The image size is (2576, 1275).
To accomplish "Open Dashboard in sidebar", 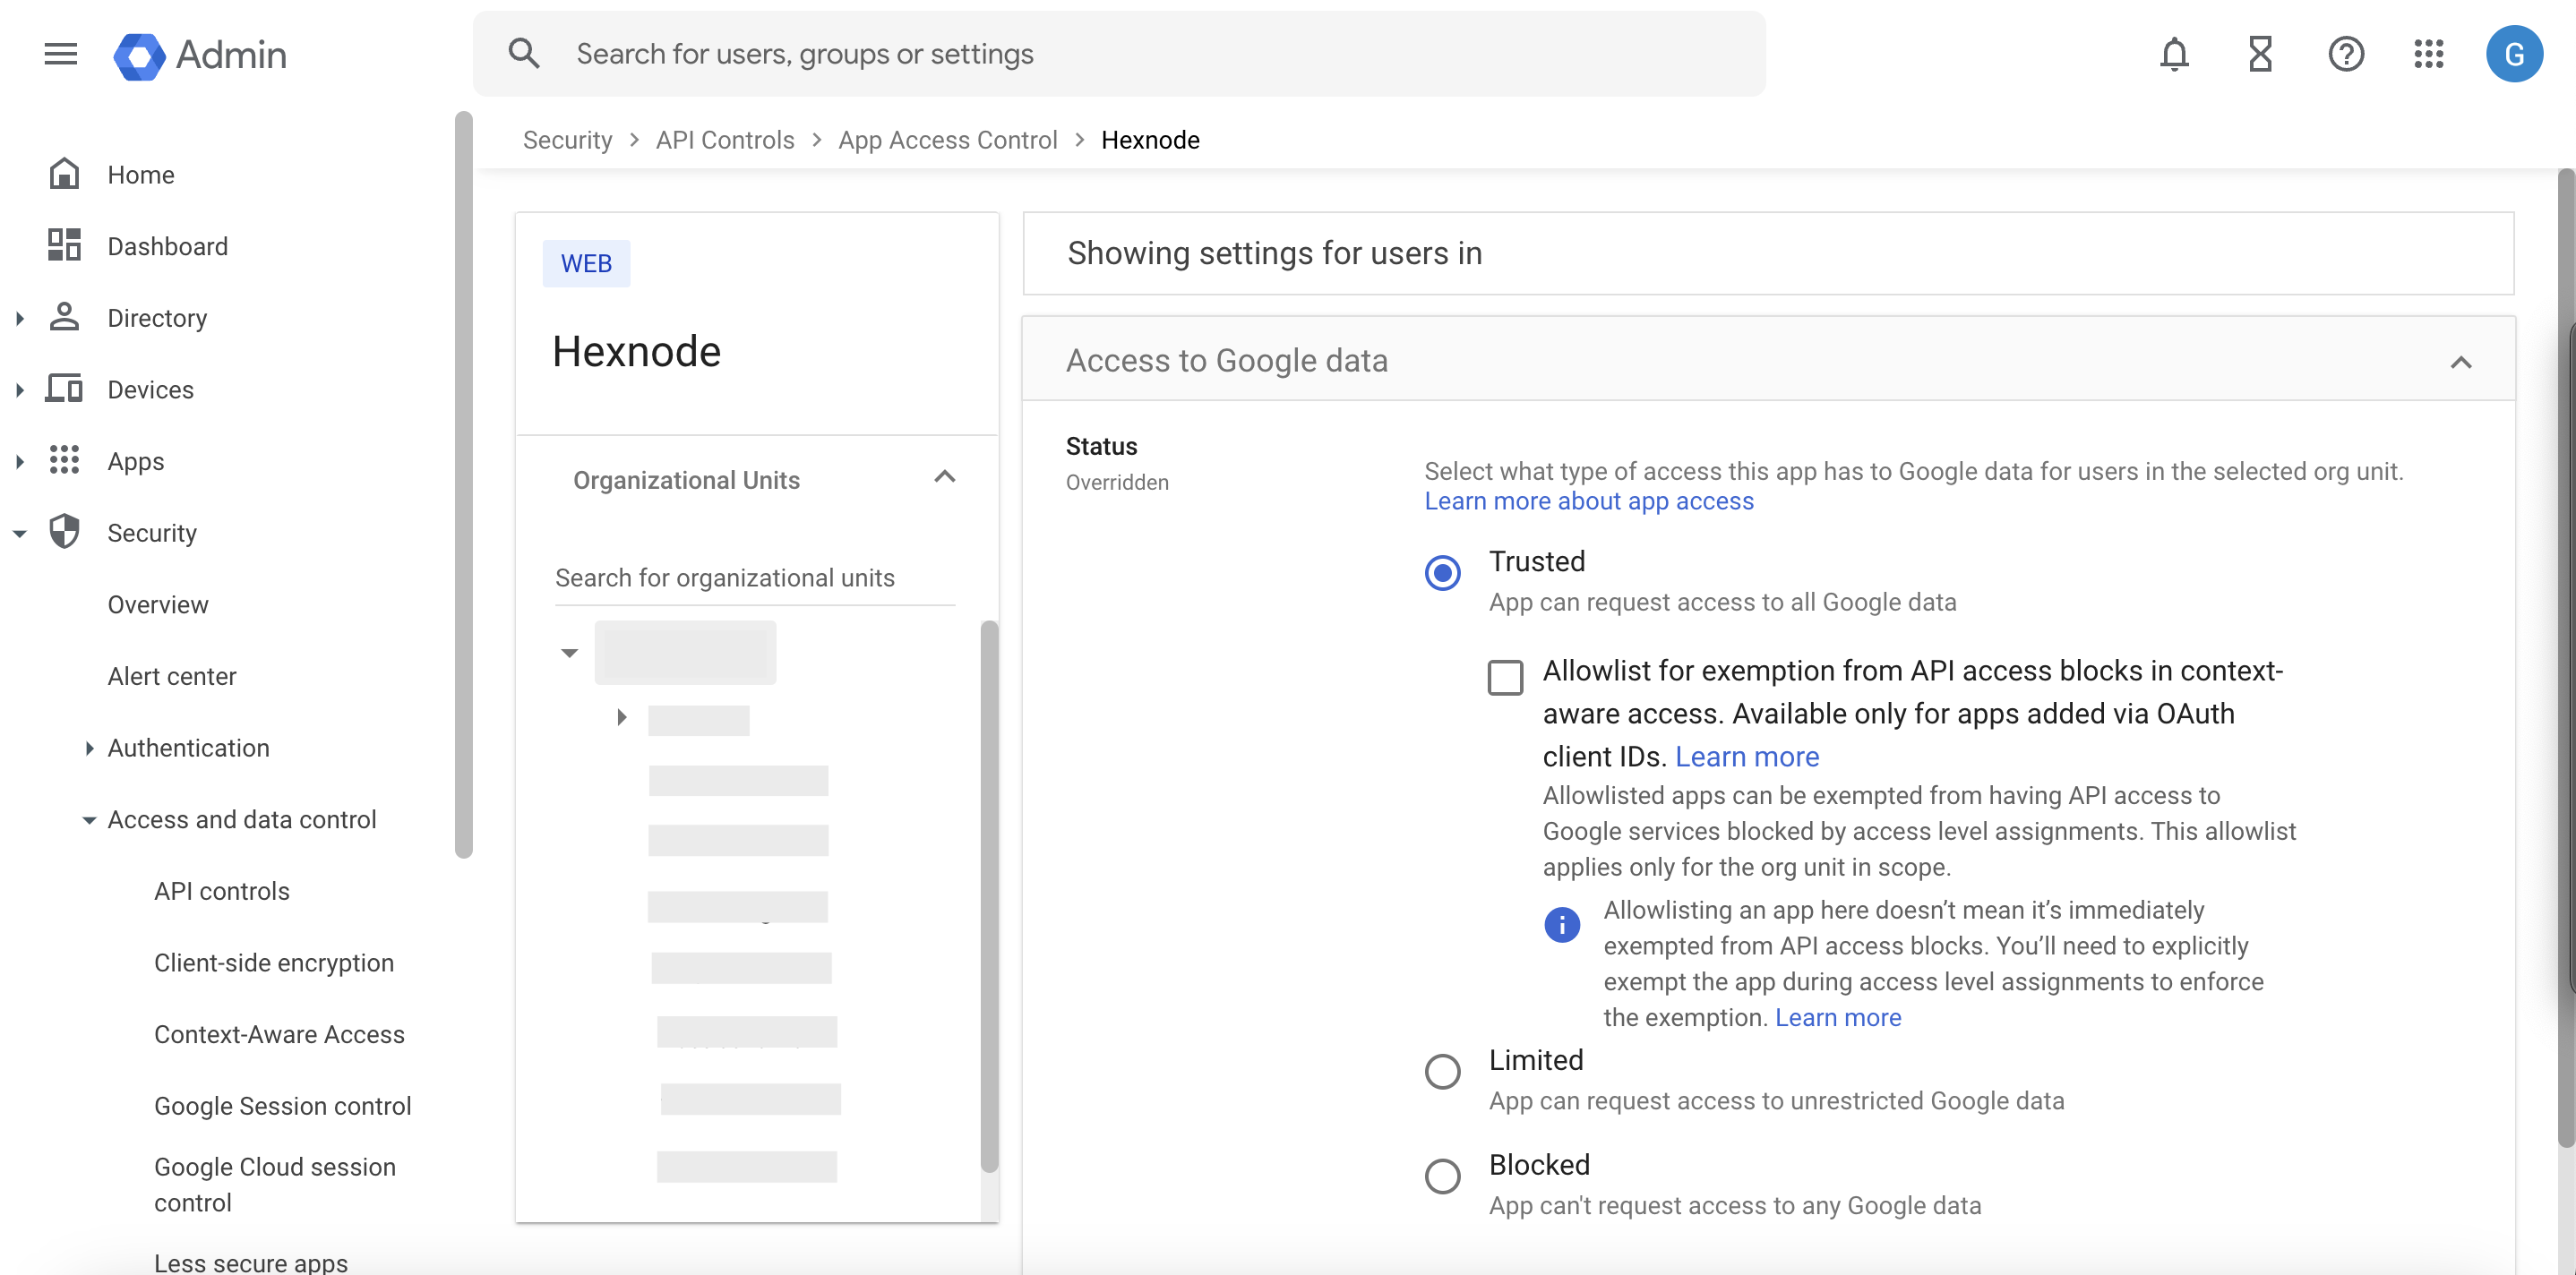I will pyautogui.click(x=168, y=246).
